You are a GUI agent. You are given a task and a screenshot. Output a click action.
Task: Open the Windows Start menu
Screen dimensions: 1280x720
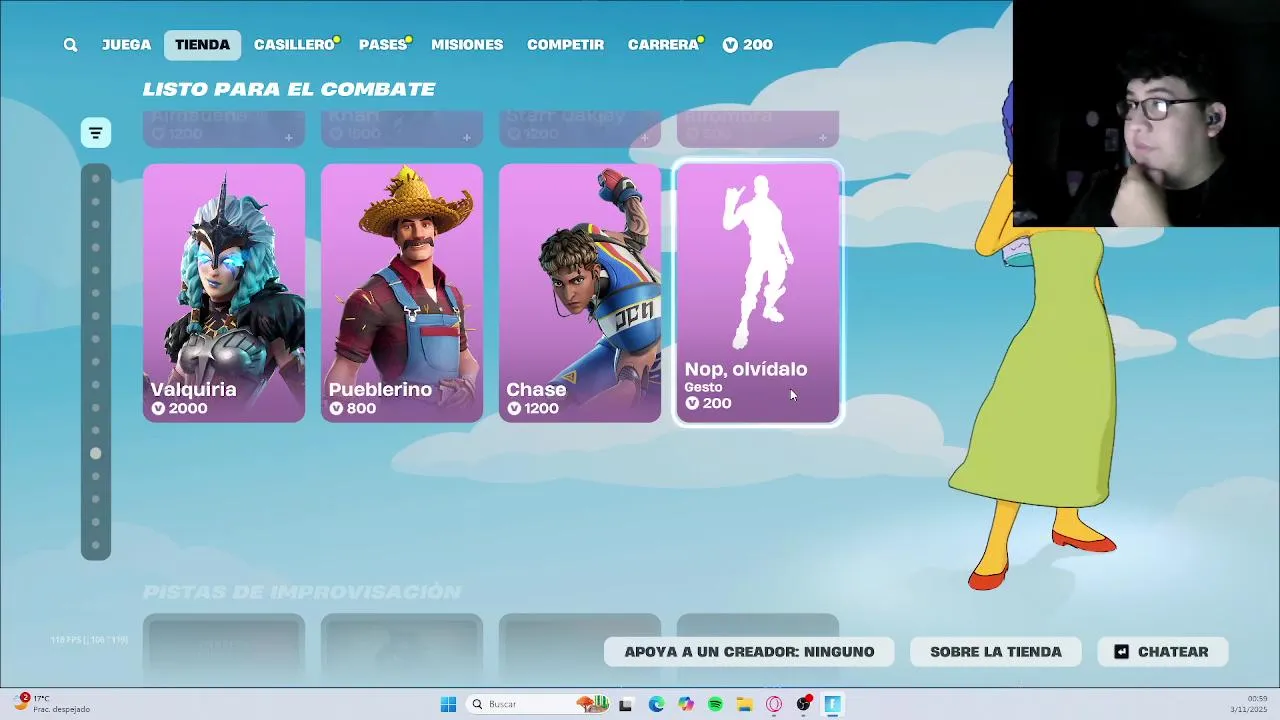pyautogui.click(x=449, y=704)
